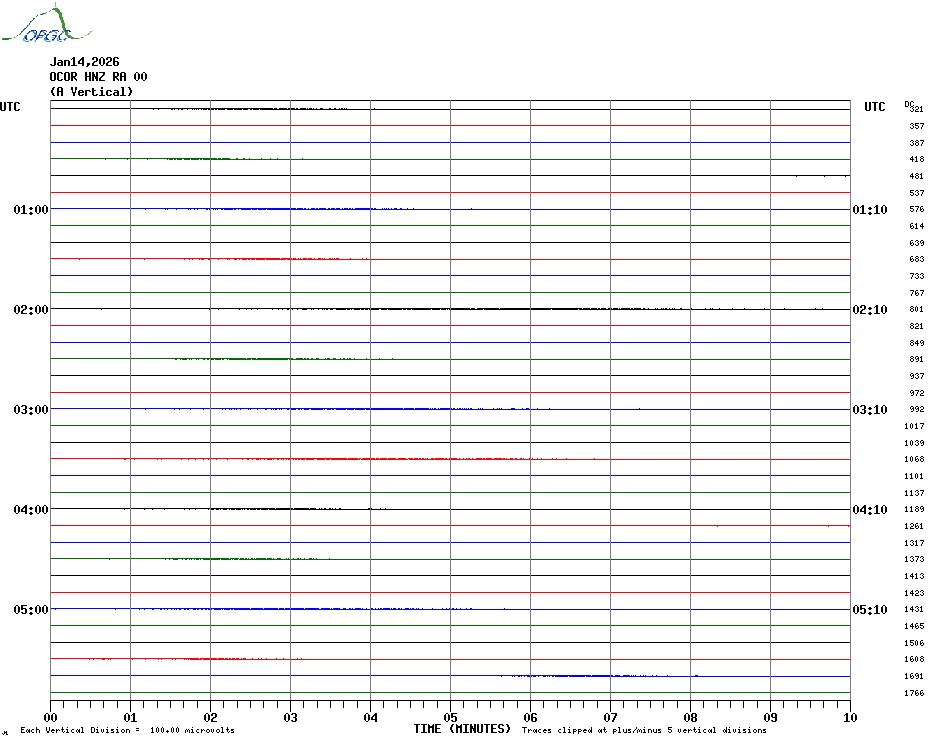
Task: Select the 02:00 hour label on left
Action: click(31, 310)
